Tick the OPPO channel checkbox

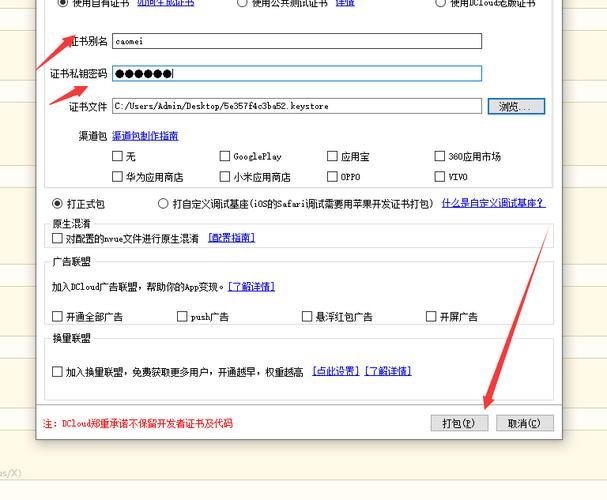332,176
